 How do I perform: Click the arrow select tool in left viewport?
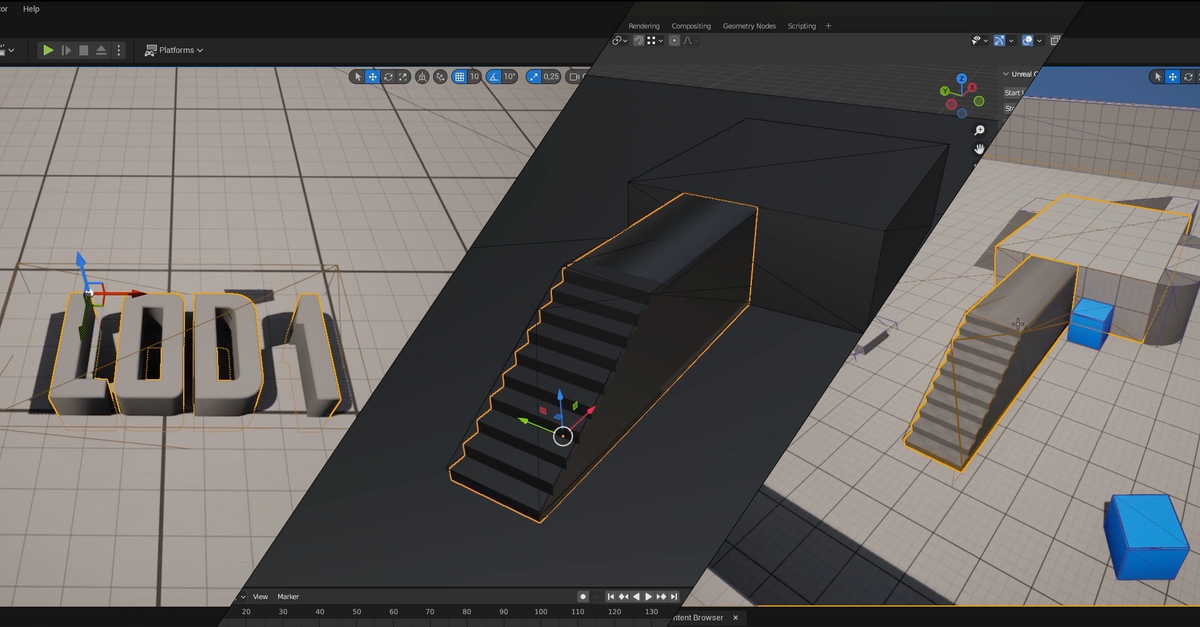point(357,77)
